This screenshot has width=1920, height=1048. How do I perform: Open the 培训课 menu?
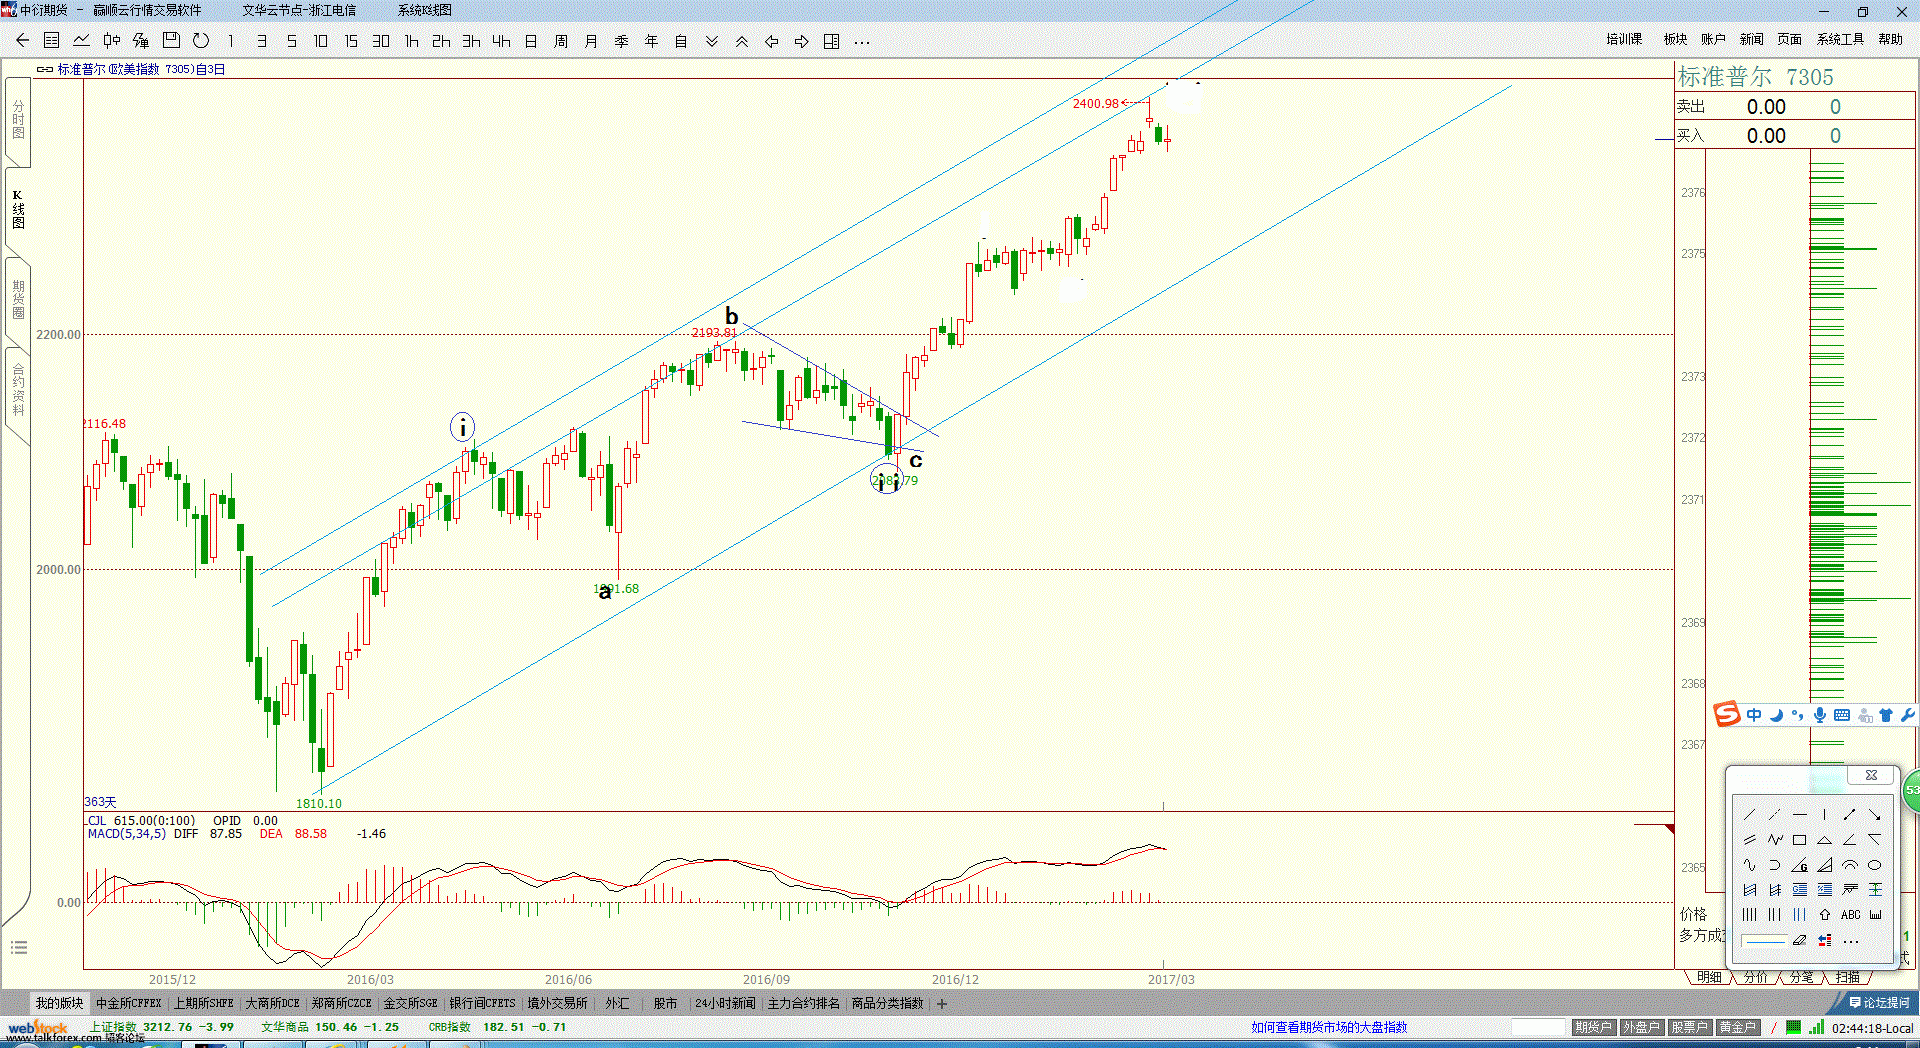(1624, 39)
